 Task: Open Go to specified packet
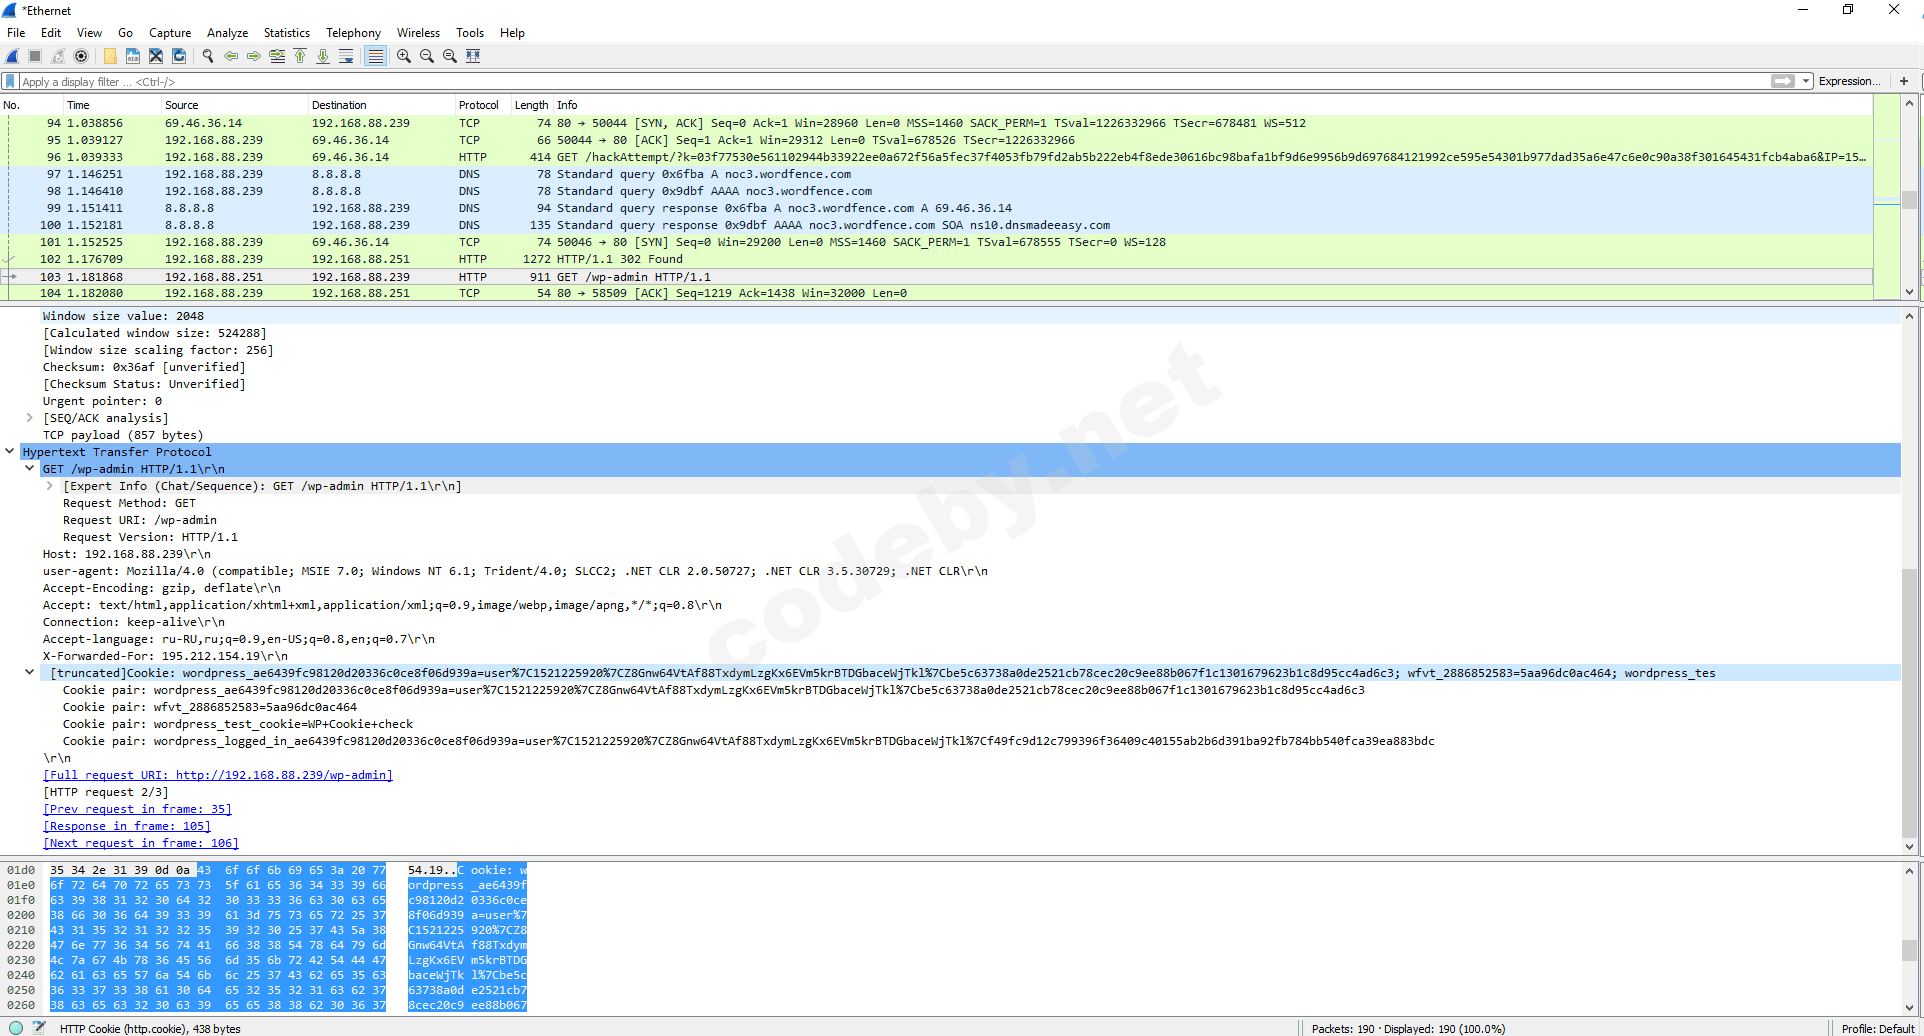(x=277, y=56)
